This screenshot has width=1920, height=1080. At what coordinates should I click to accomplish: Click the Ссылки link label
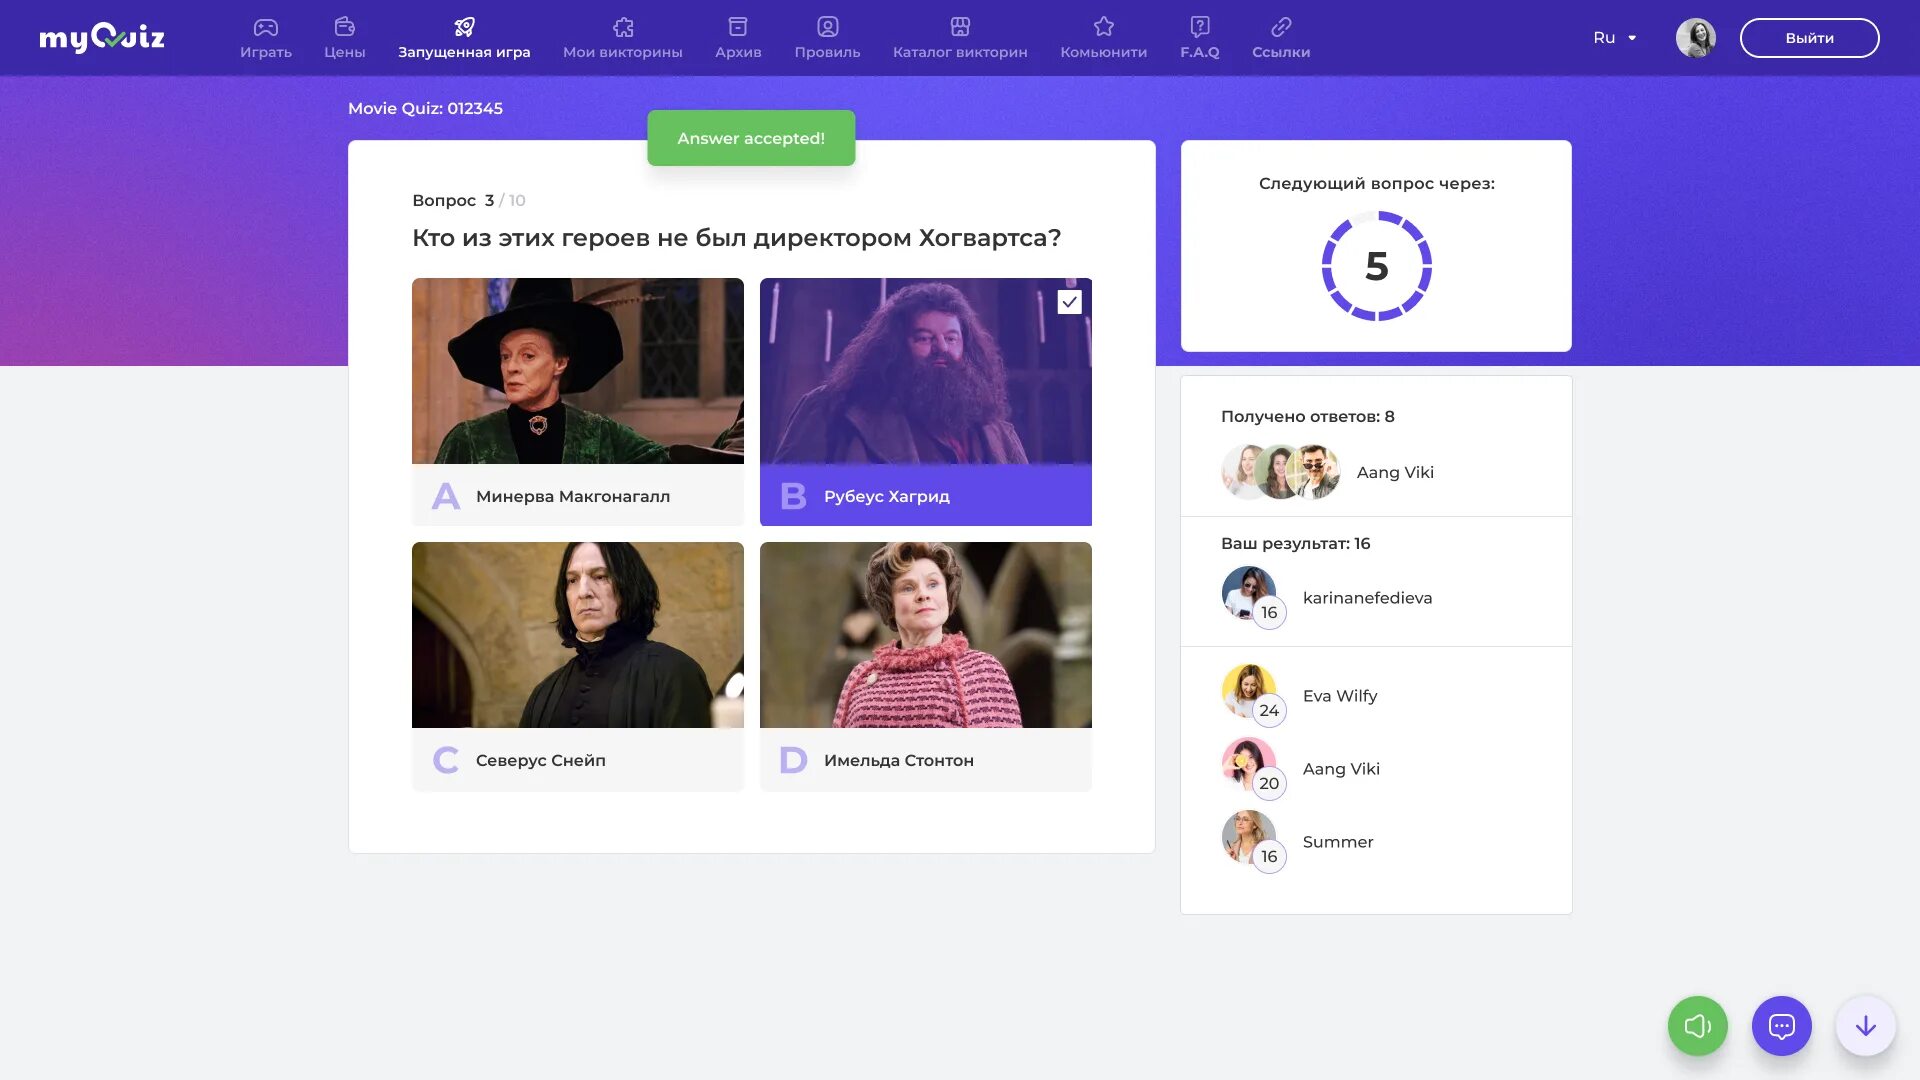click(x=1281, y=52)
